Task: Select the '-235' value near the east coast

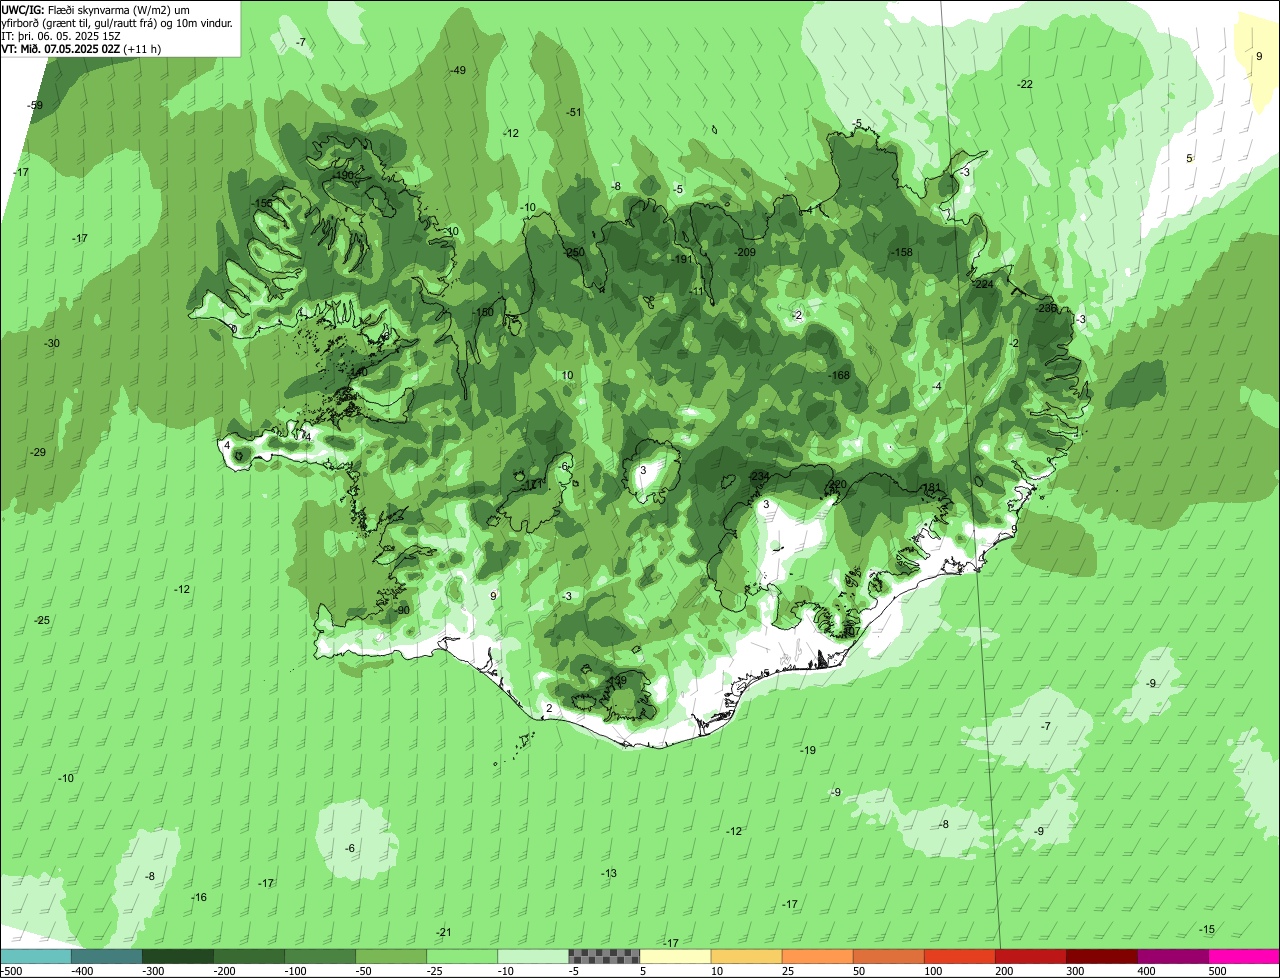Action: [x=1046, y=309]
